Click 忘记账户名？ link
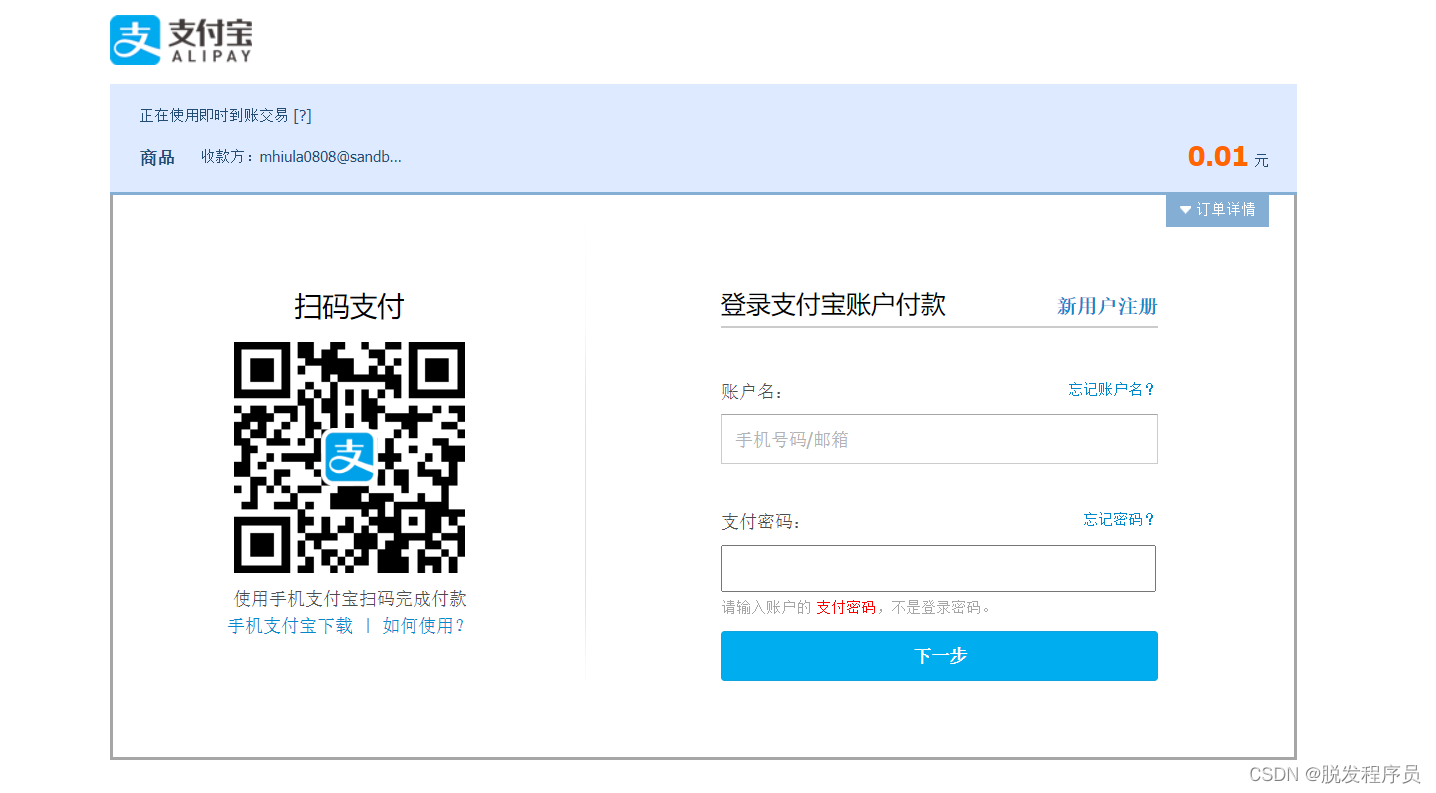The image size is (1436, 793). [1111, 389]
